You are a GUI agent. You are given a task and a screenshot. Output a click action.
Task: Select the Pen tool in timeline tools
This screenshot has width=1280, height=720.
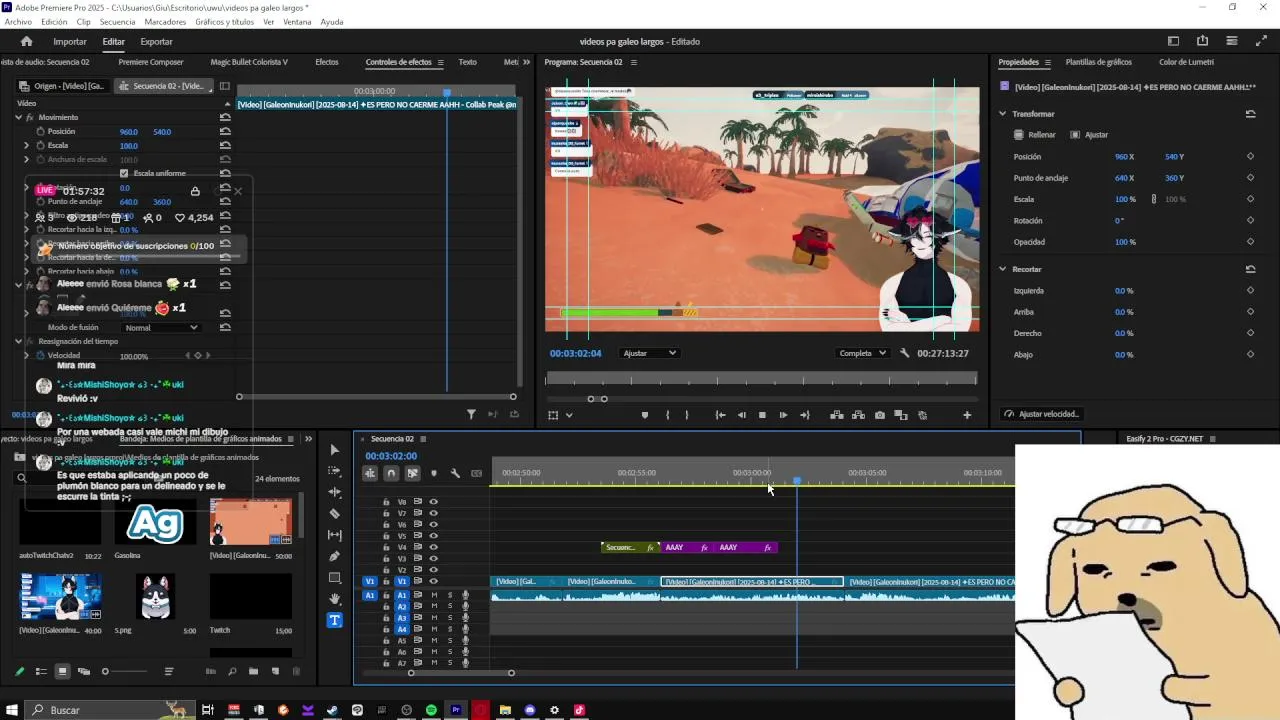coord(334,556)
